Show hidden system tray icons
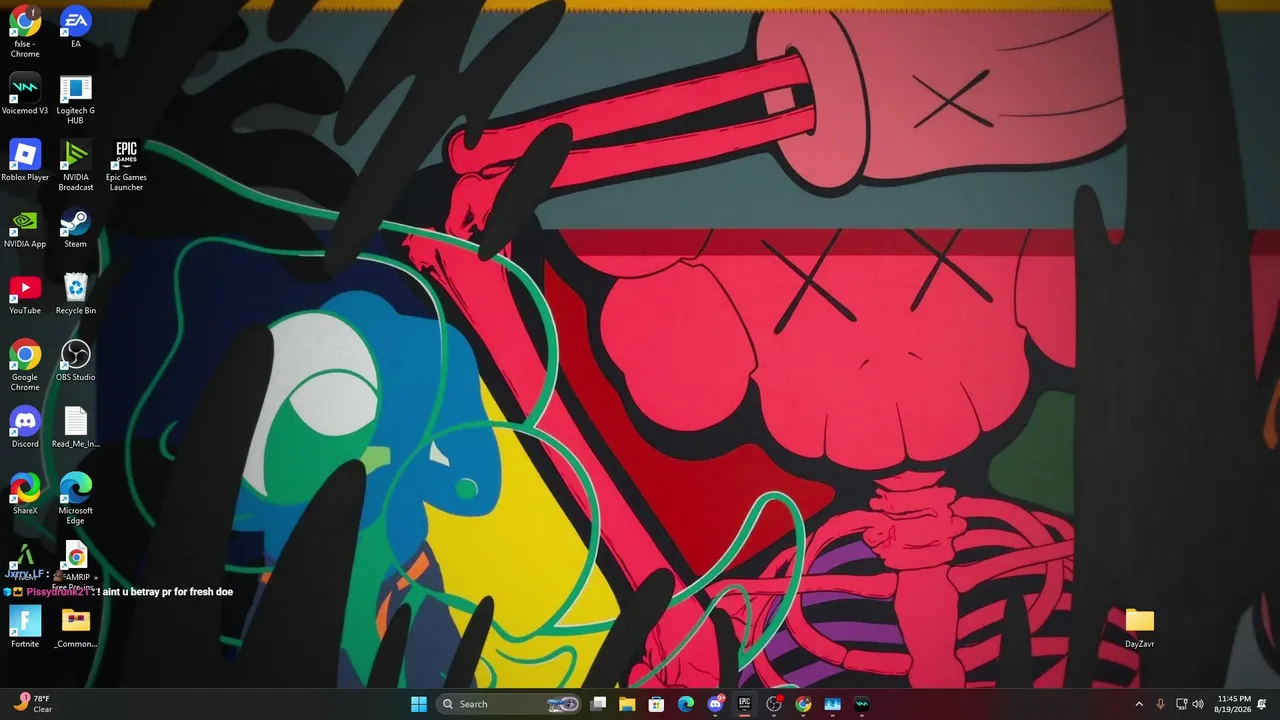 tap(1139, 704)
